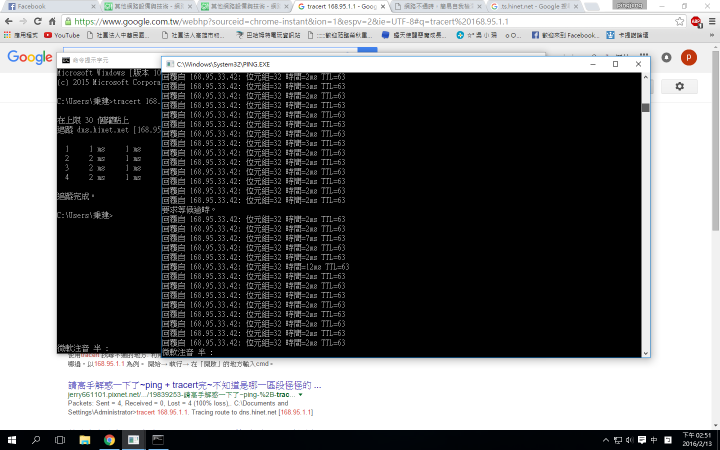The image size is (720, 450).
Task: Maximize the PING.EXE window
Action: coord(615,64)
